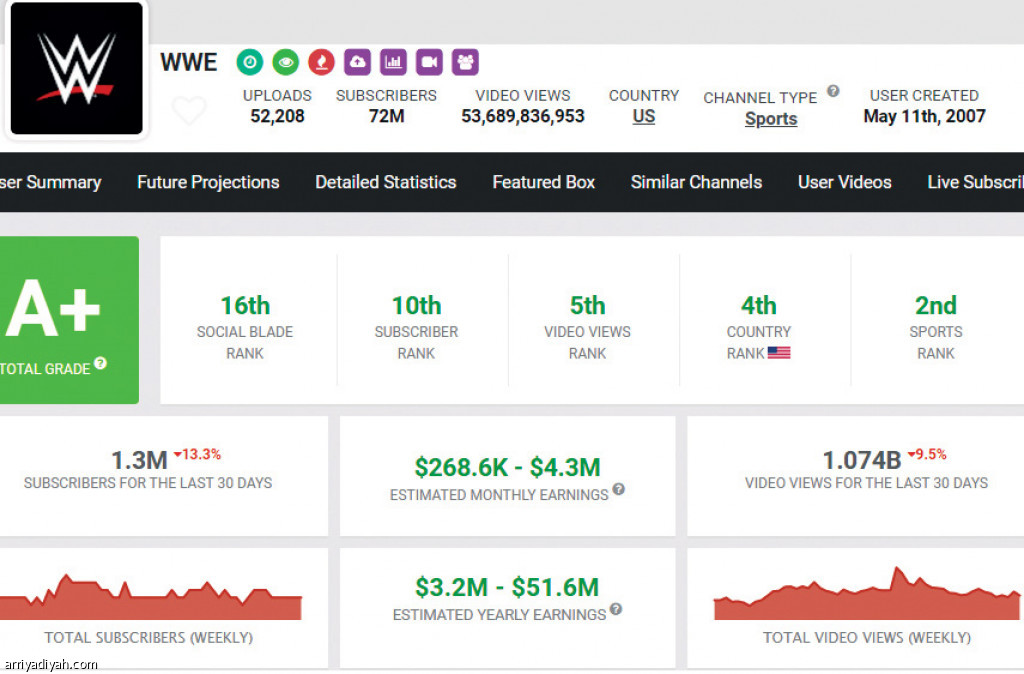This screenshot has width=1024, height=674.
Task: Click the purple group users icon
Action: [465, 63]
